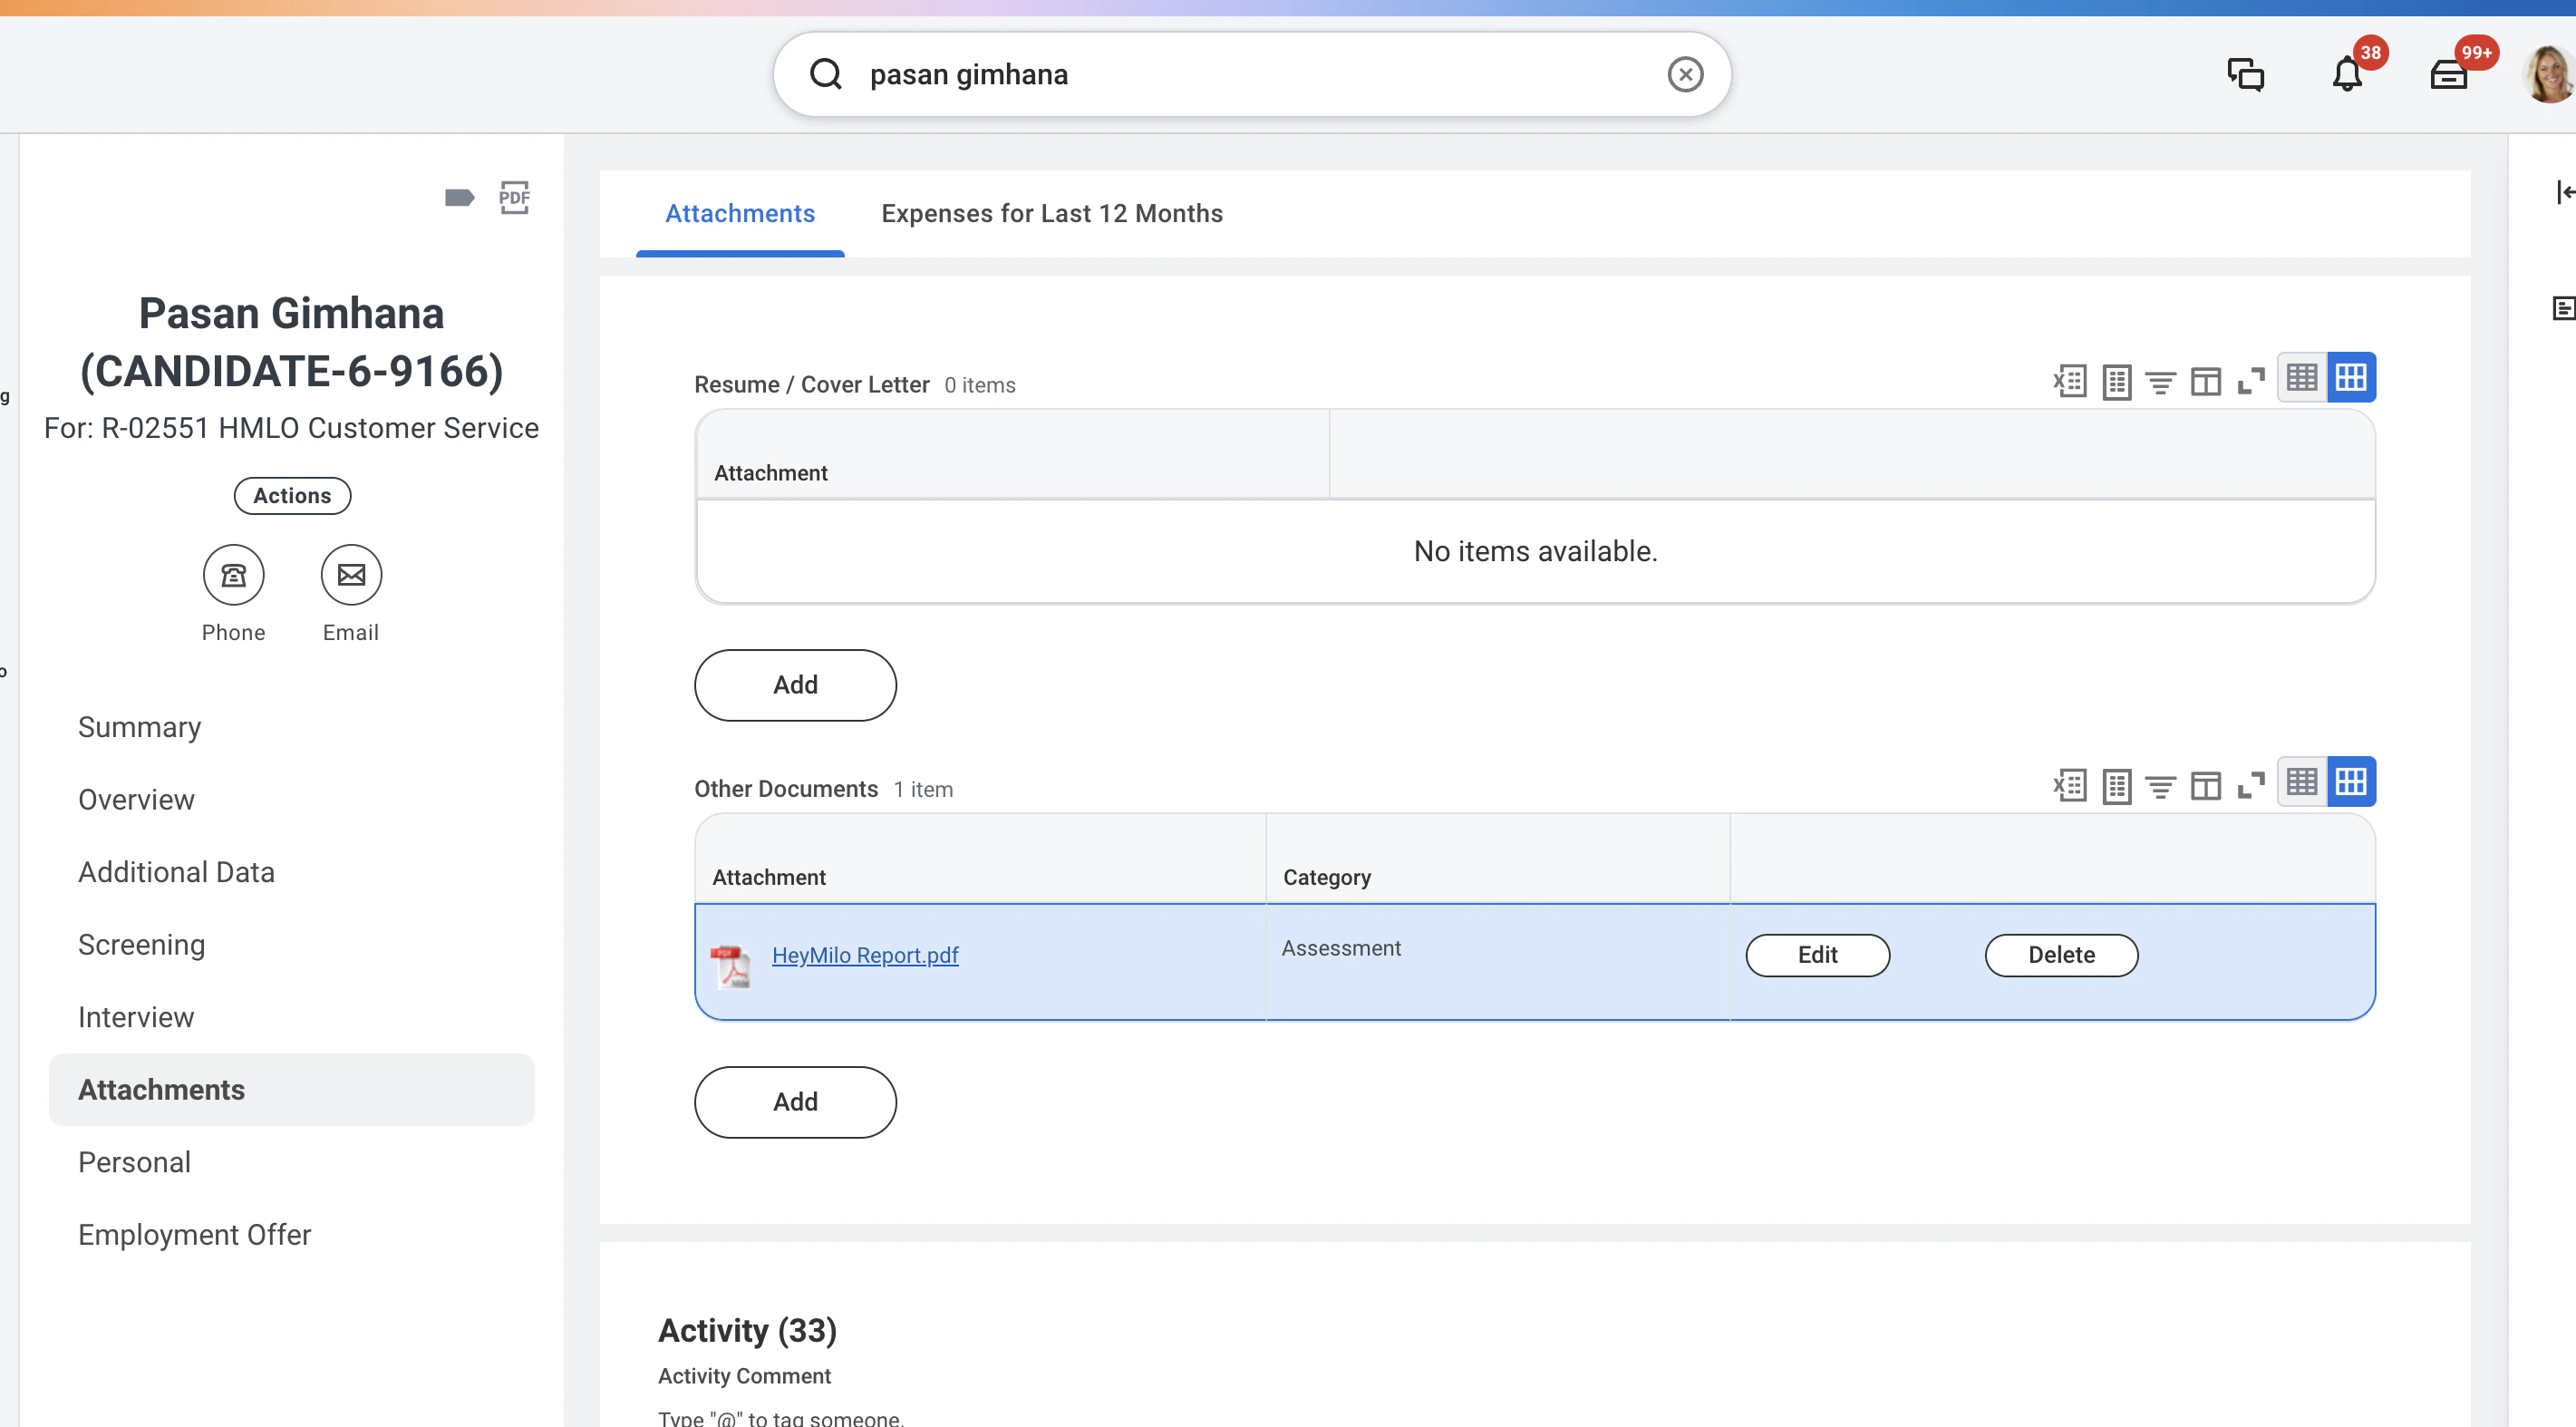Image resolution: width=2576 pixels, height=1427 pixels.
Task: Open the Personal section
Action: click(x=134, y=1162)
